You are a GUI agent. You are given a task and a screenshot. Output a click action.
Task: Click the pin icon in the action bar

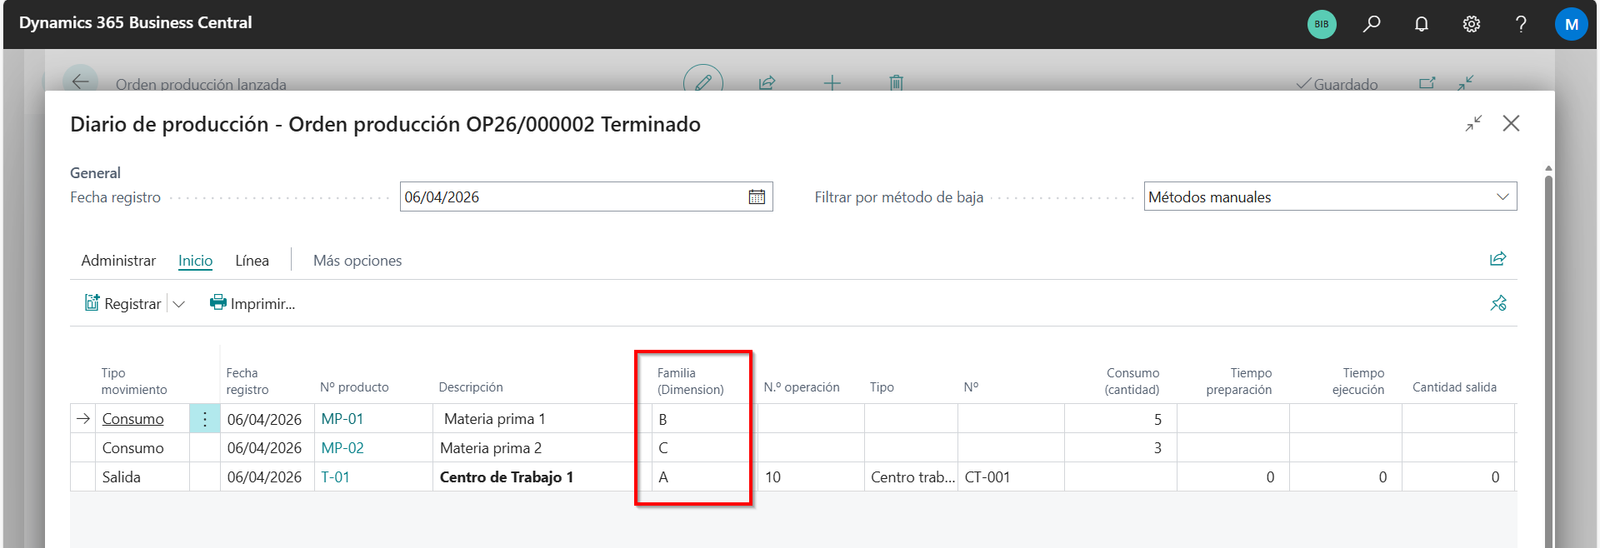pos(1497,303)
